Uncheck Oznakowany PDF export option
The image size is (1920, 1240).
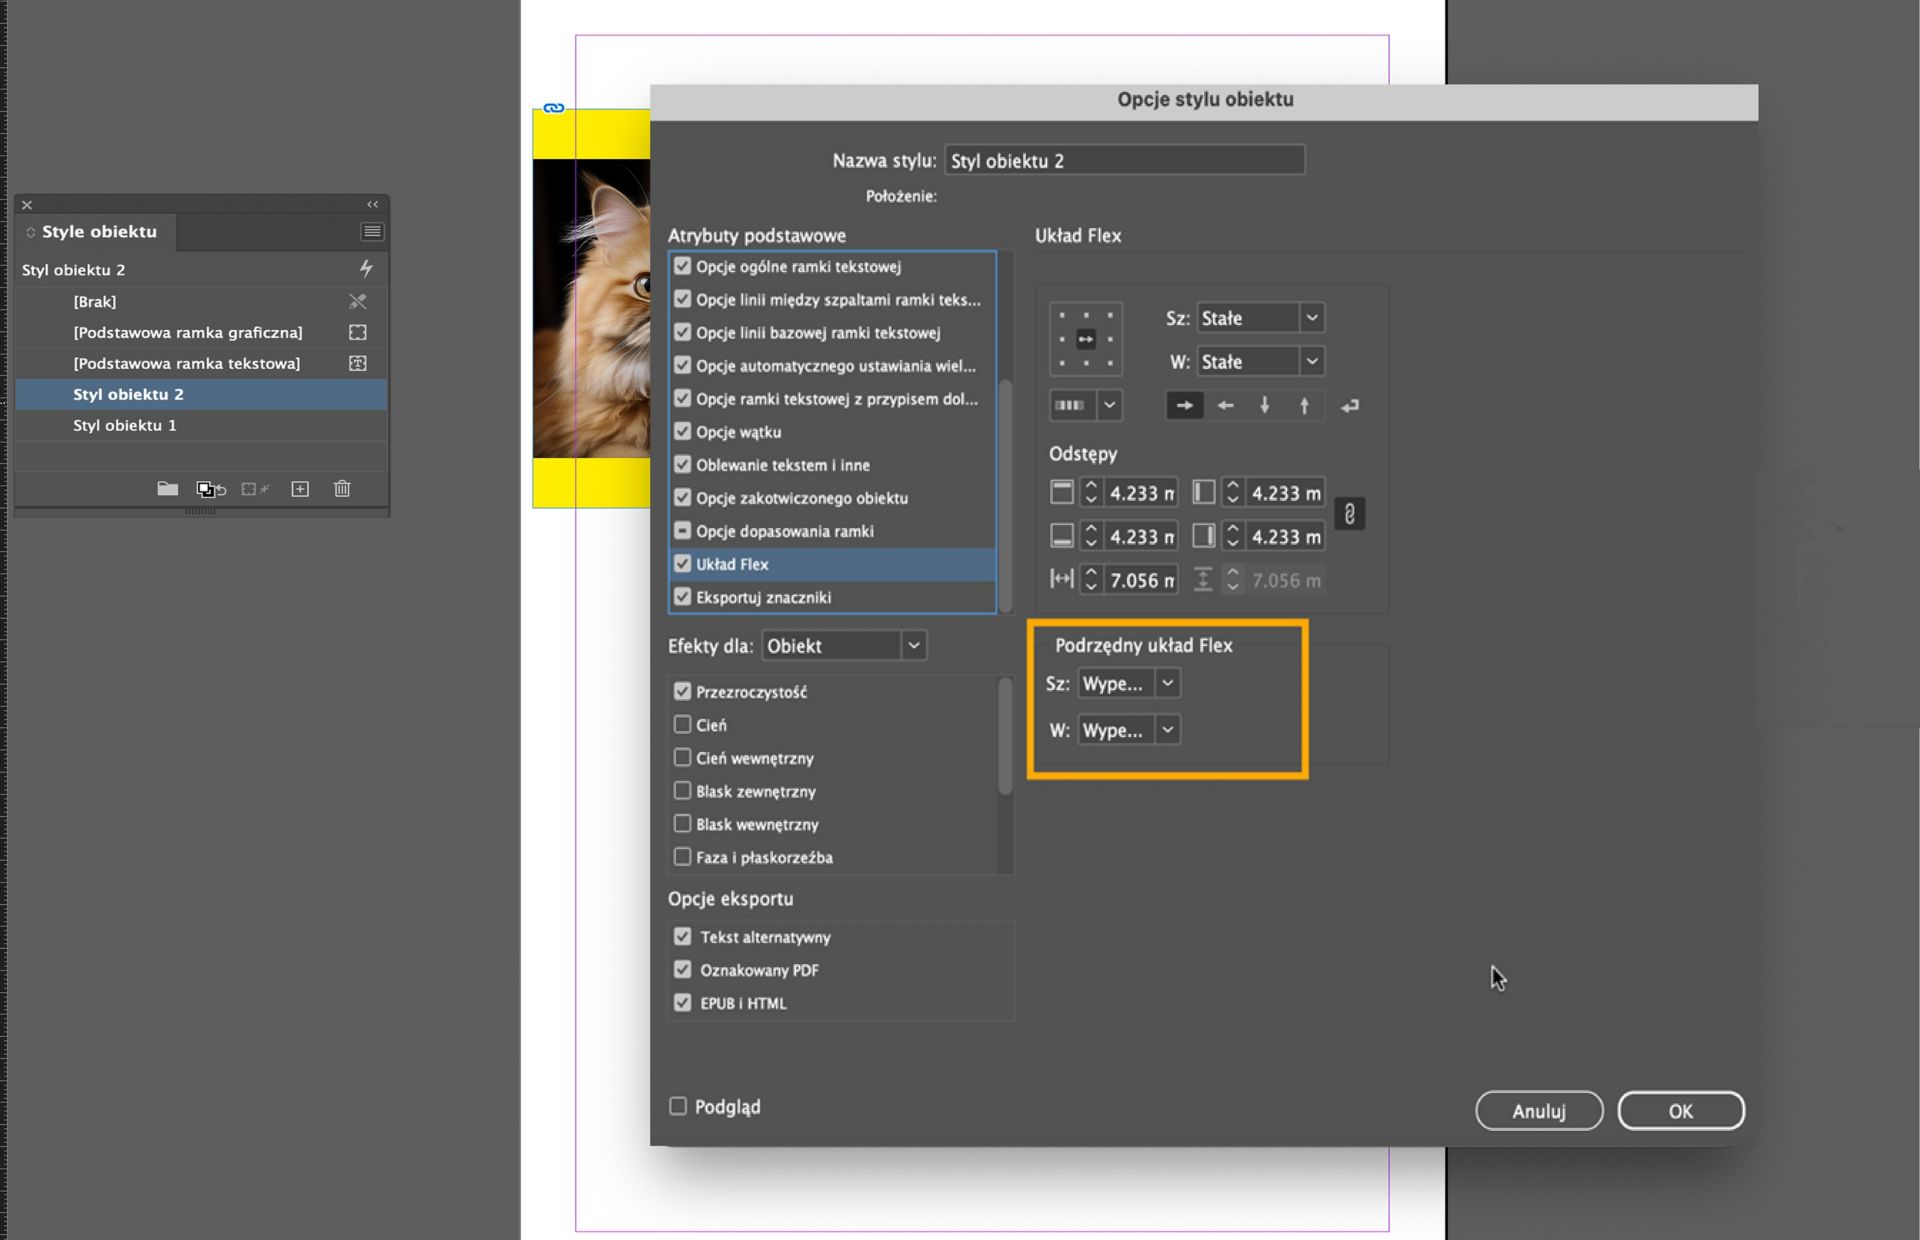pos(683,970)
